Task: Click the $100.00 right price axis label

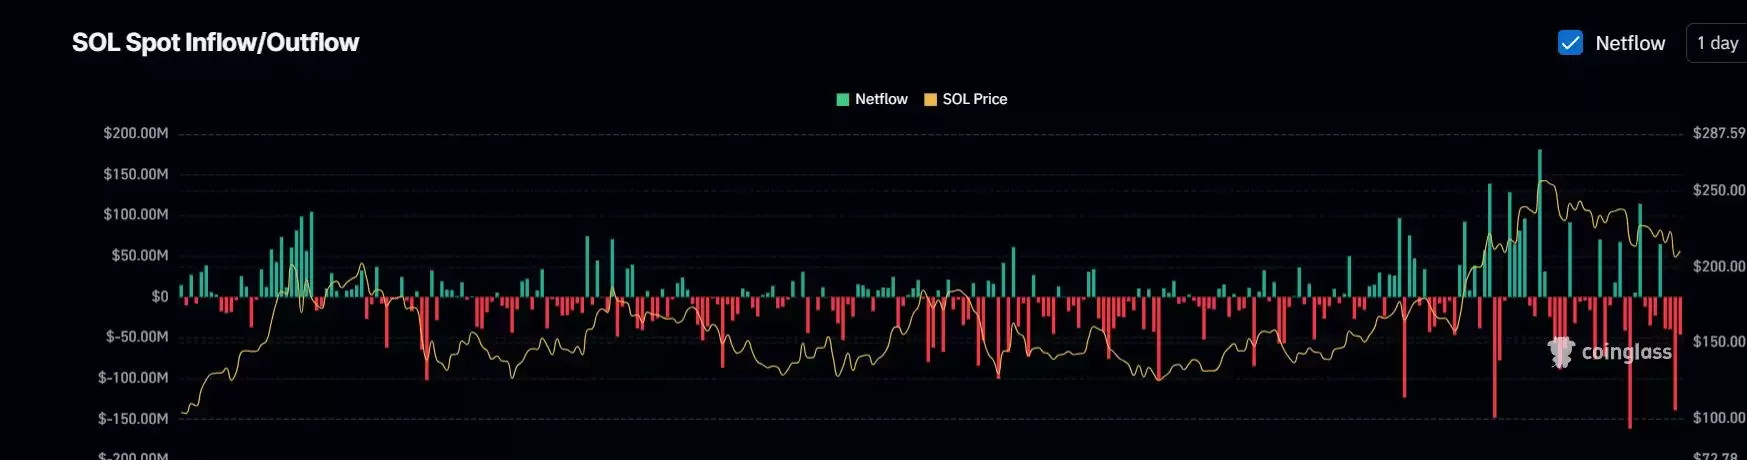Action: (x=1718, y=417)
